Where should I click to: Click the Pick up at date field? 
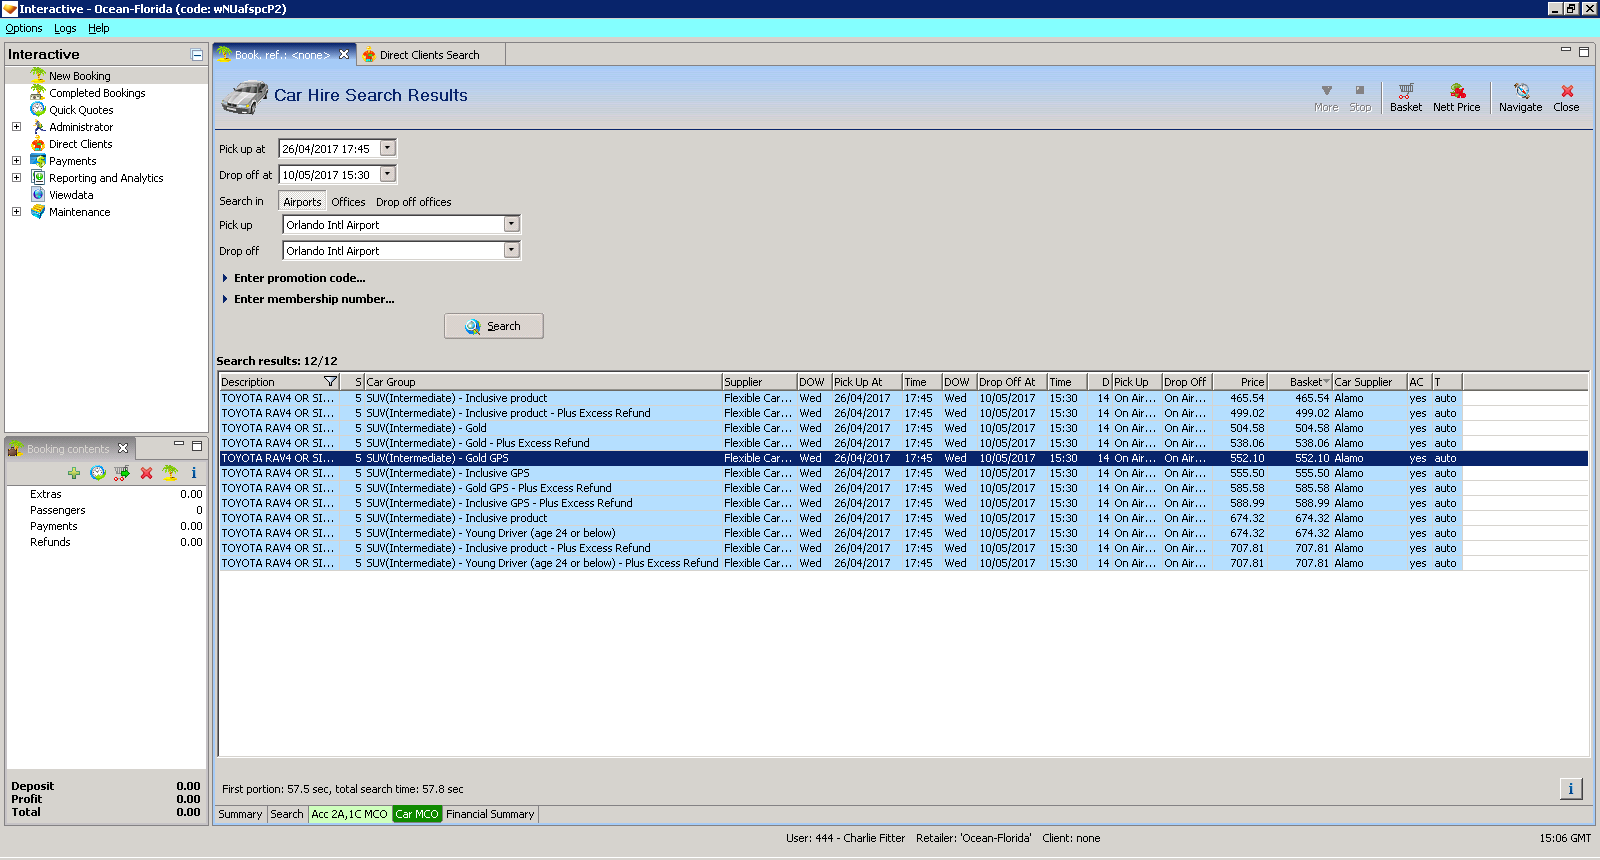(x=329, y=148)
